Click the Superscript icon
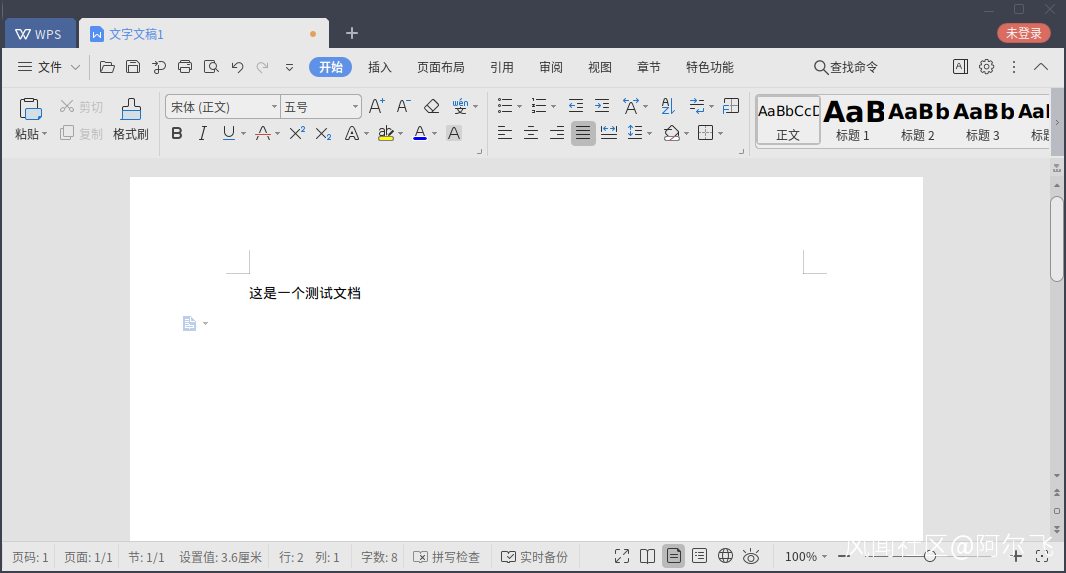 pyautogui.click(x=297, y=133)
